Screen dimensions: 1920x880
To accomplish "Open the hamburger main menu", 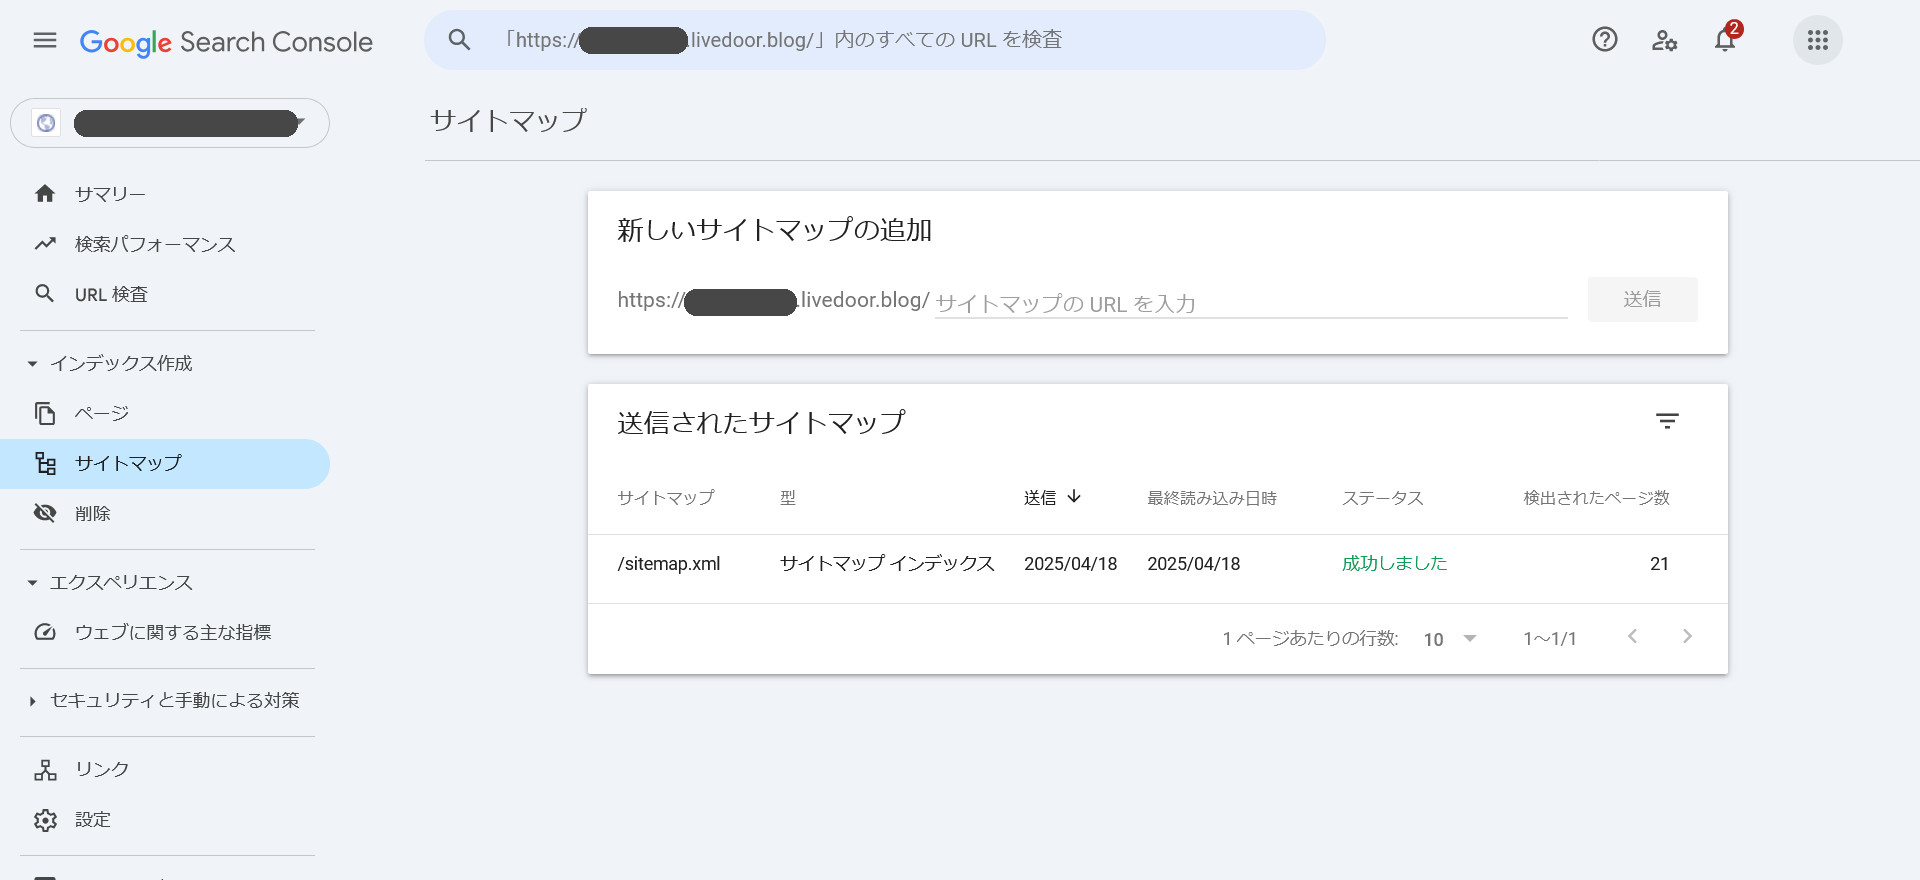I will (x=45, y=40).
